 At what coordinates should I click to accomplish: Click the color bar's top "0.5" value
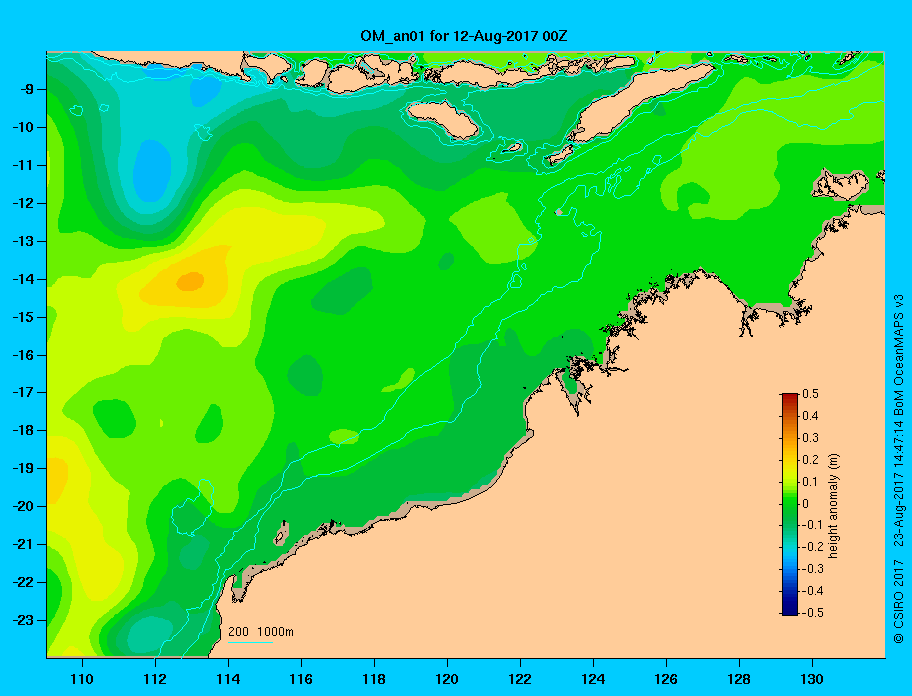pyautogui.click(x=811, y=394)
